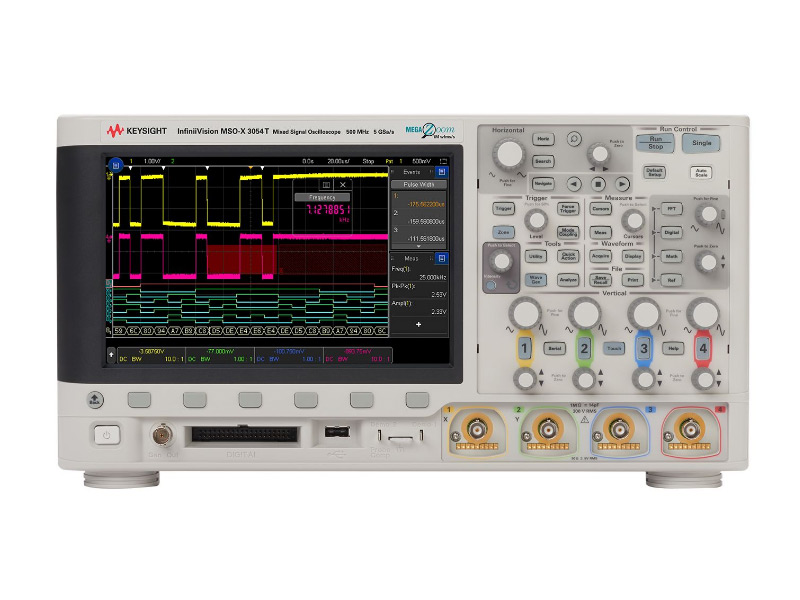The width and height of the screenshot is (800, 600).
Task: Hit the Single acquisition button
Action: [702, 143]
